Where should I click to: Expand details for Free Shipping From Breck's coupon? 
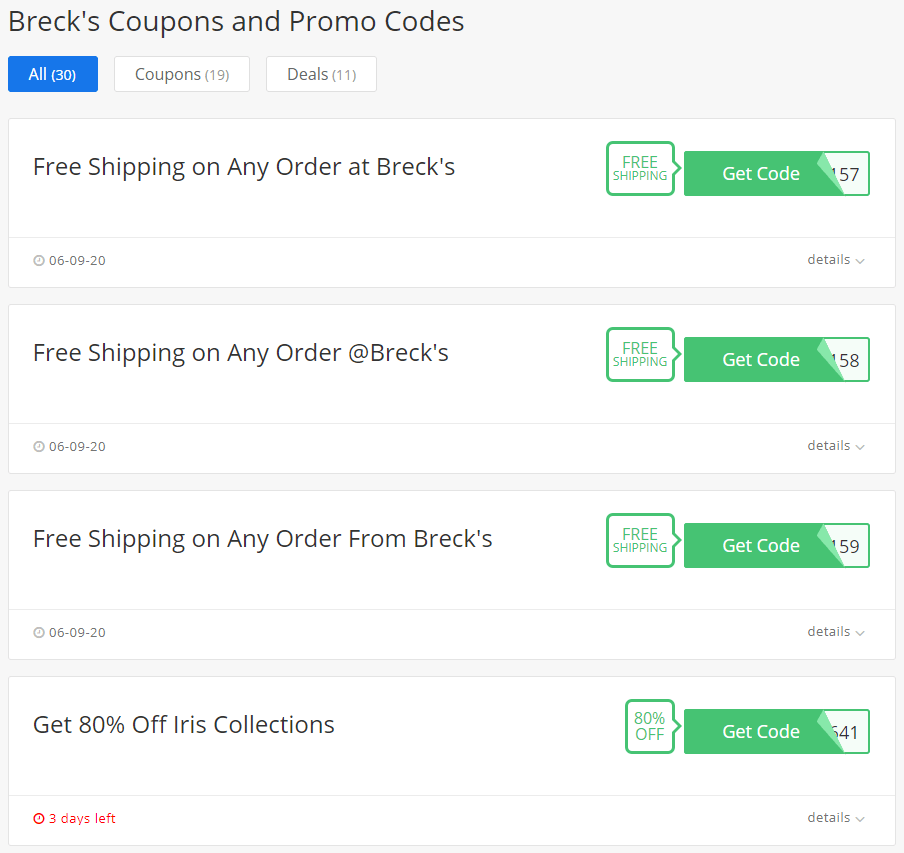835,632
